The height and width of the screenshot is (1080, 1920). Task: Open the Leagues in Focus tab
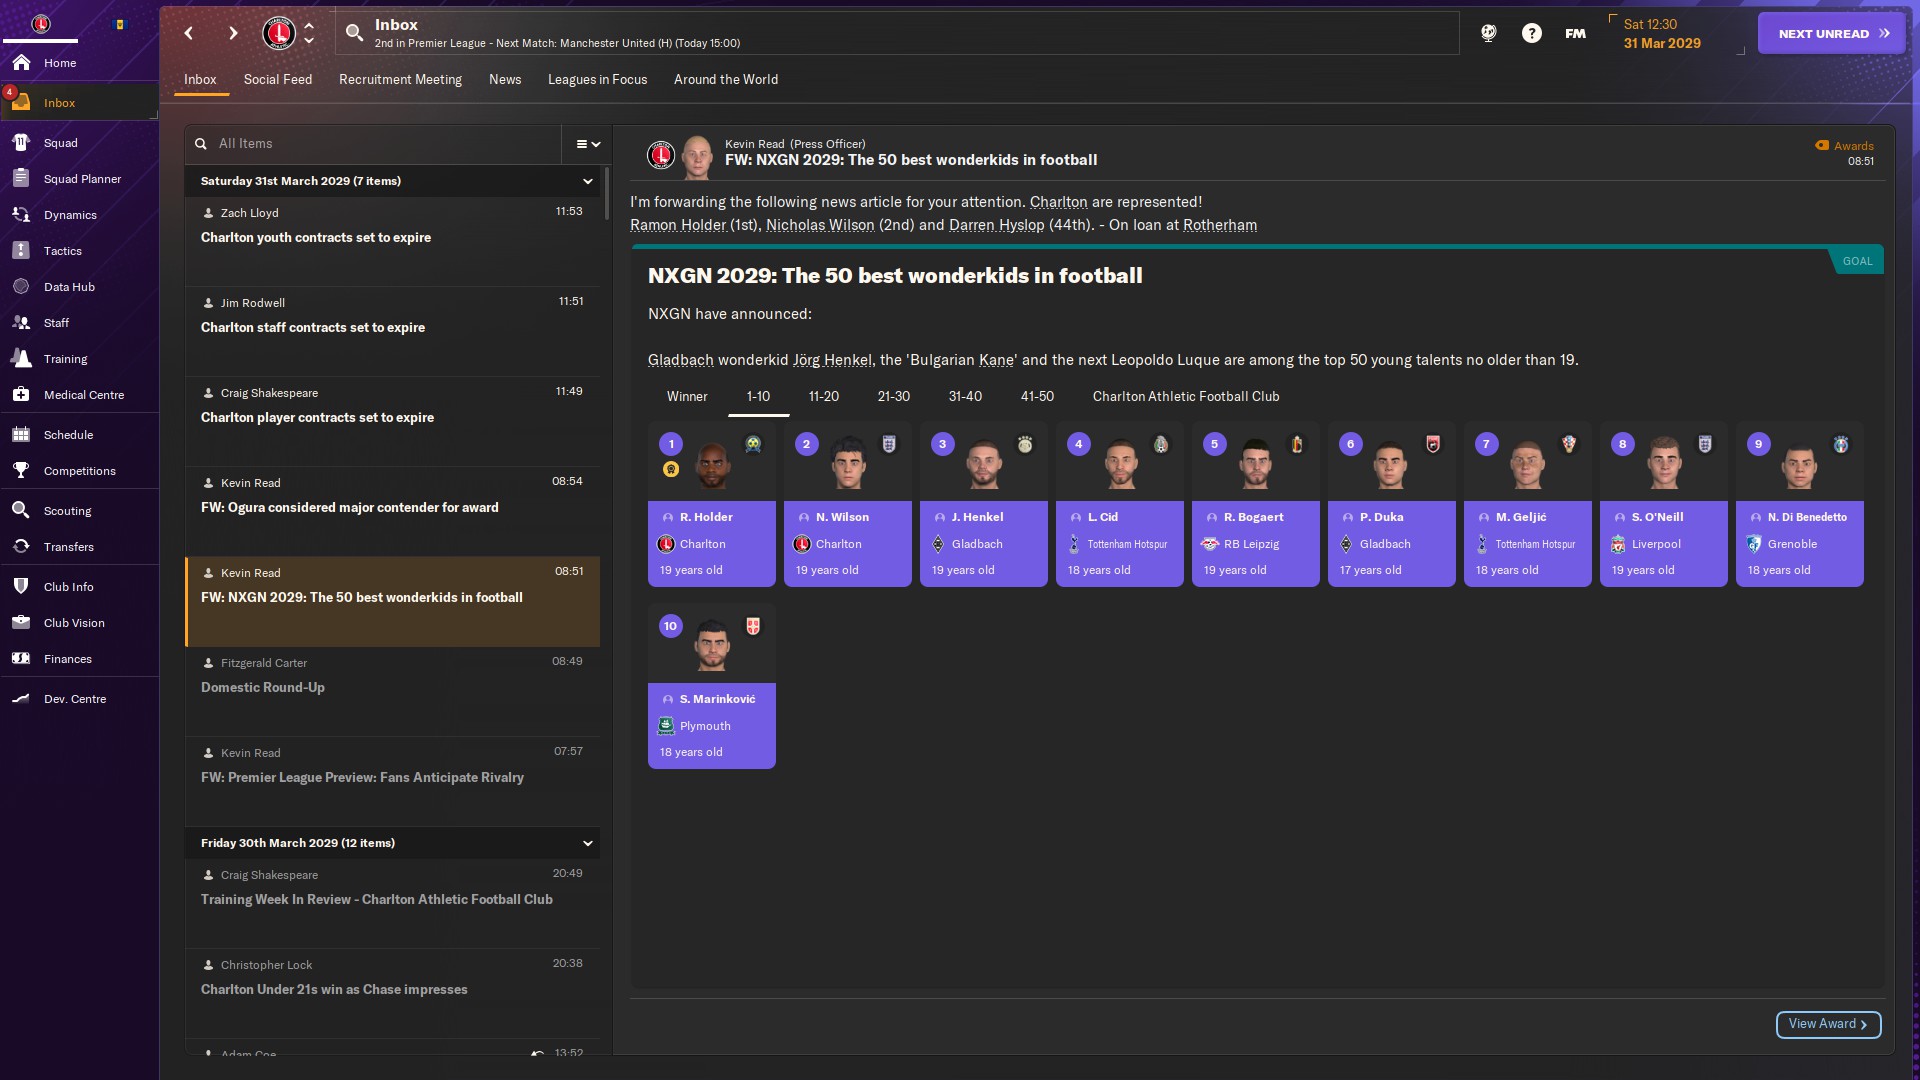click(597, 80)
